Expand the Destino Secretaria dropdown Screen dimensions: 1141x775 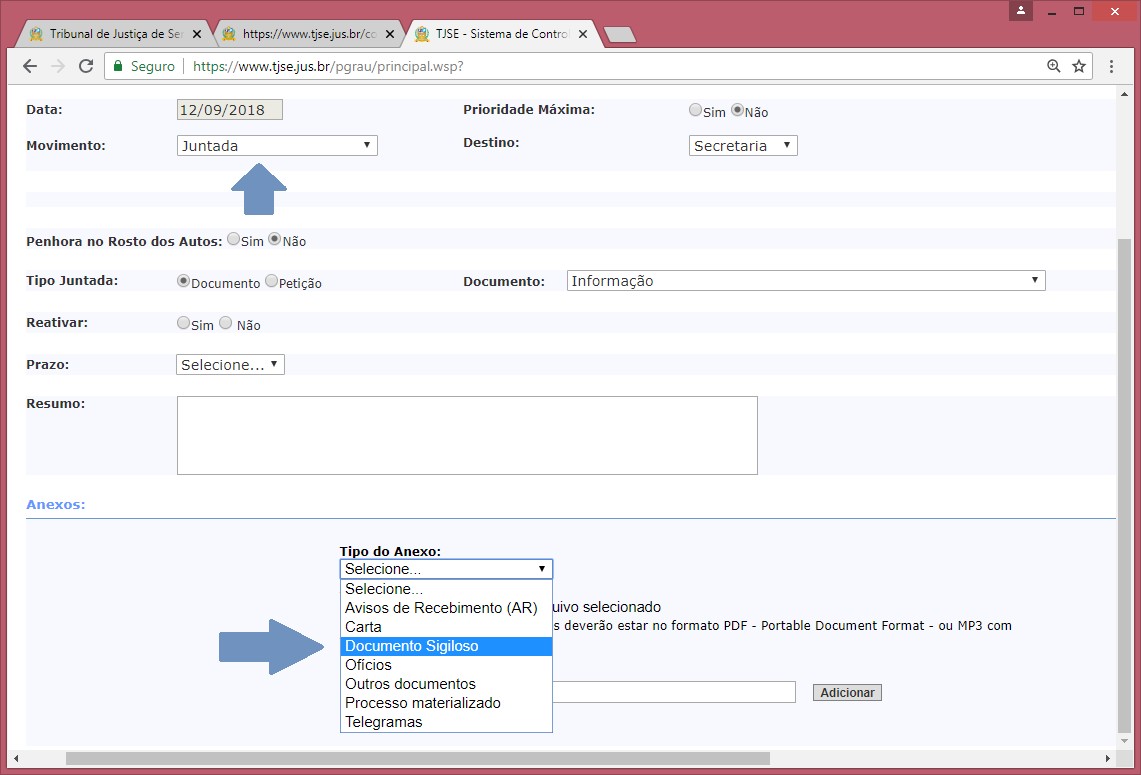click(743, 146)
